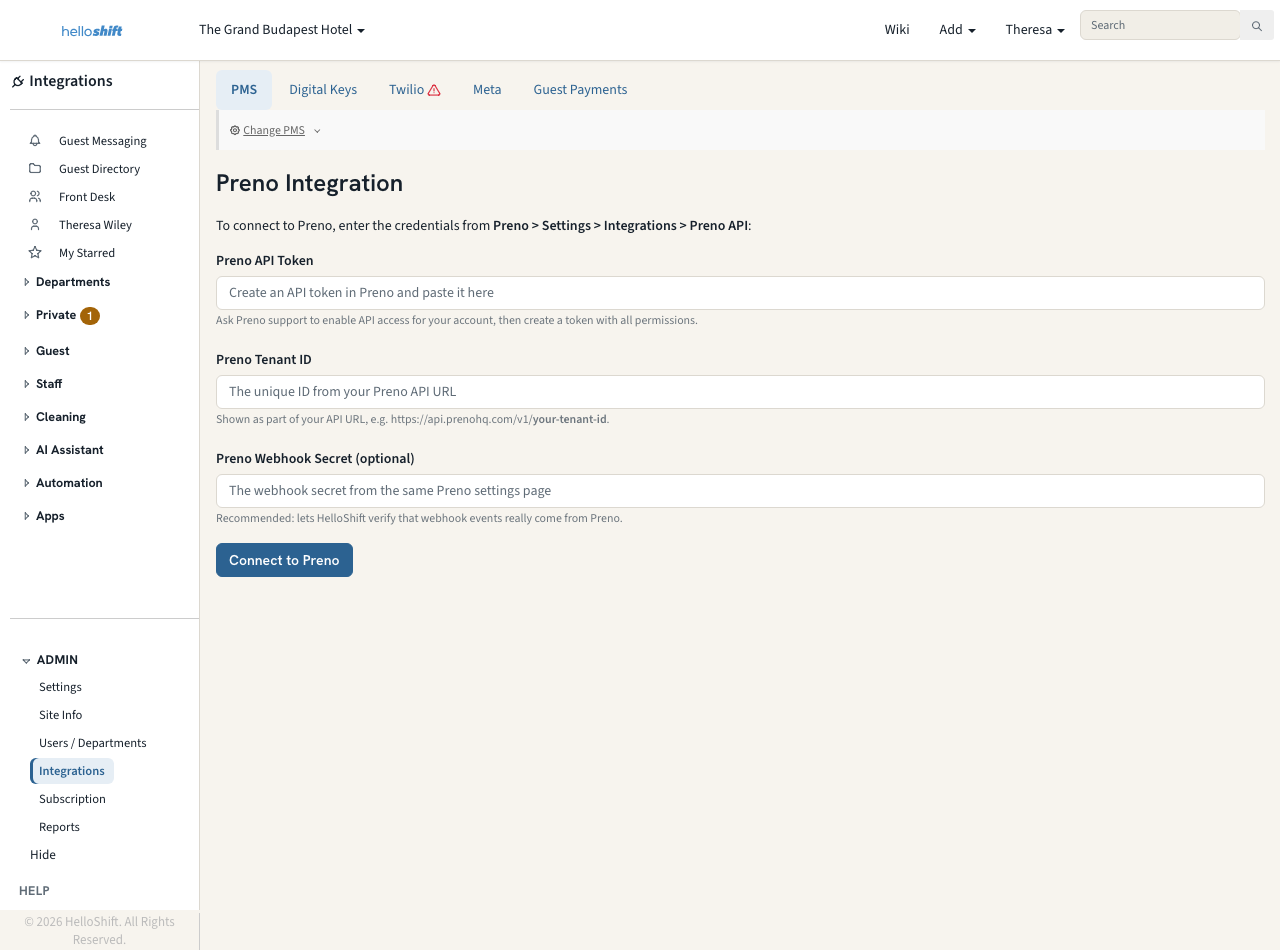Open the Subscription admin page
Viewport: 1280px width, 950px height.
72,799
